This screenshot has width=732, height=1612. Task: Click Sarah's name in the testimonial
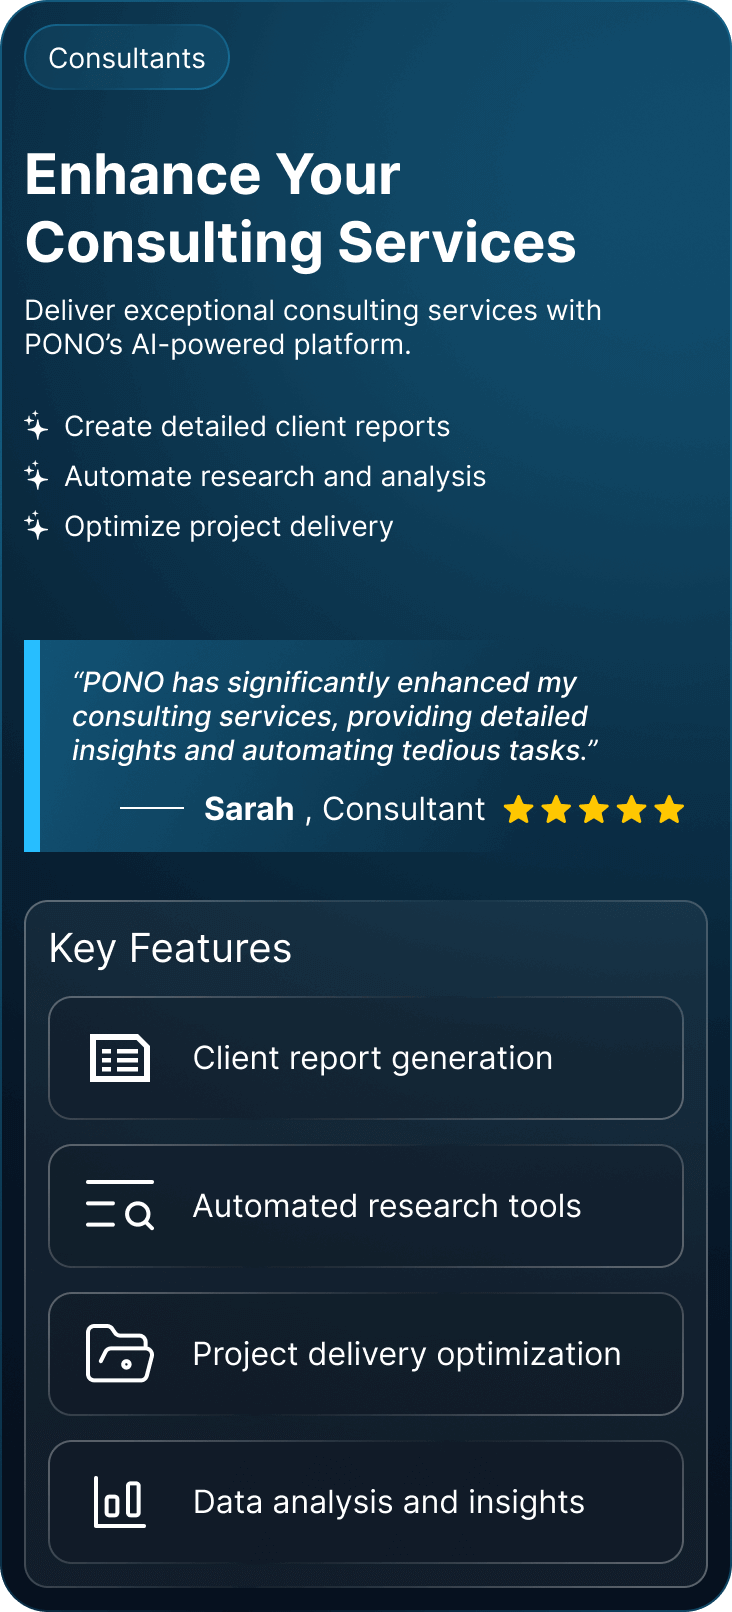click(249, 808)
